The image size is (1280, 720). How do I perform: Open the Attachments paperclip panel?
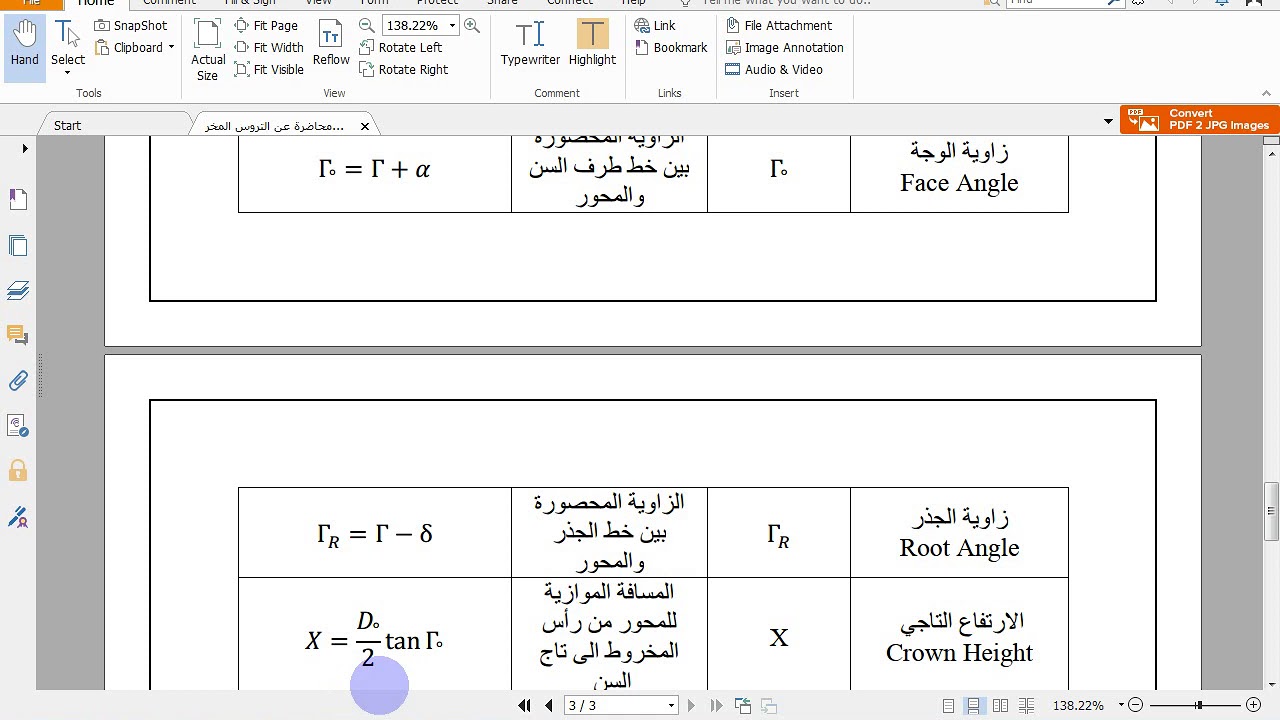(x=18, y=381)
